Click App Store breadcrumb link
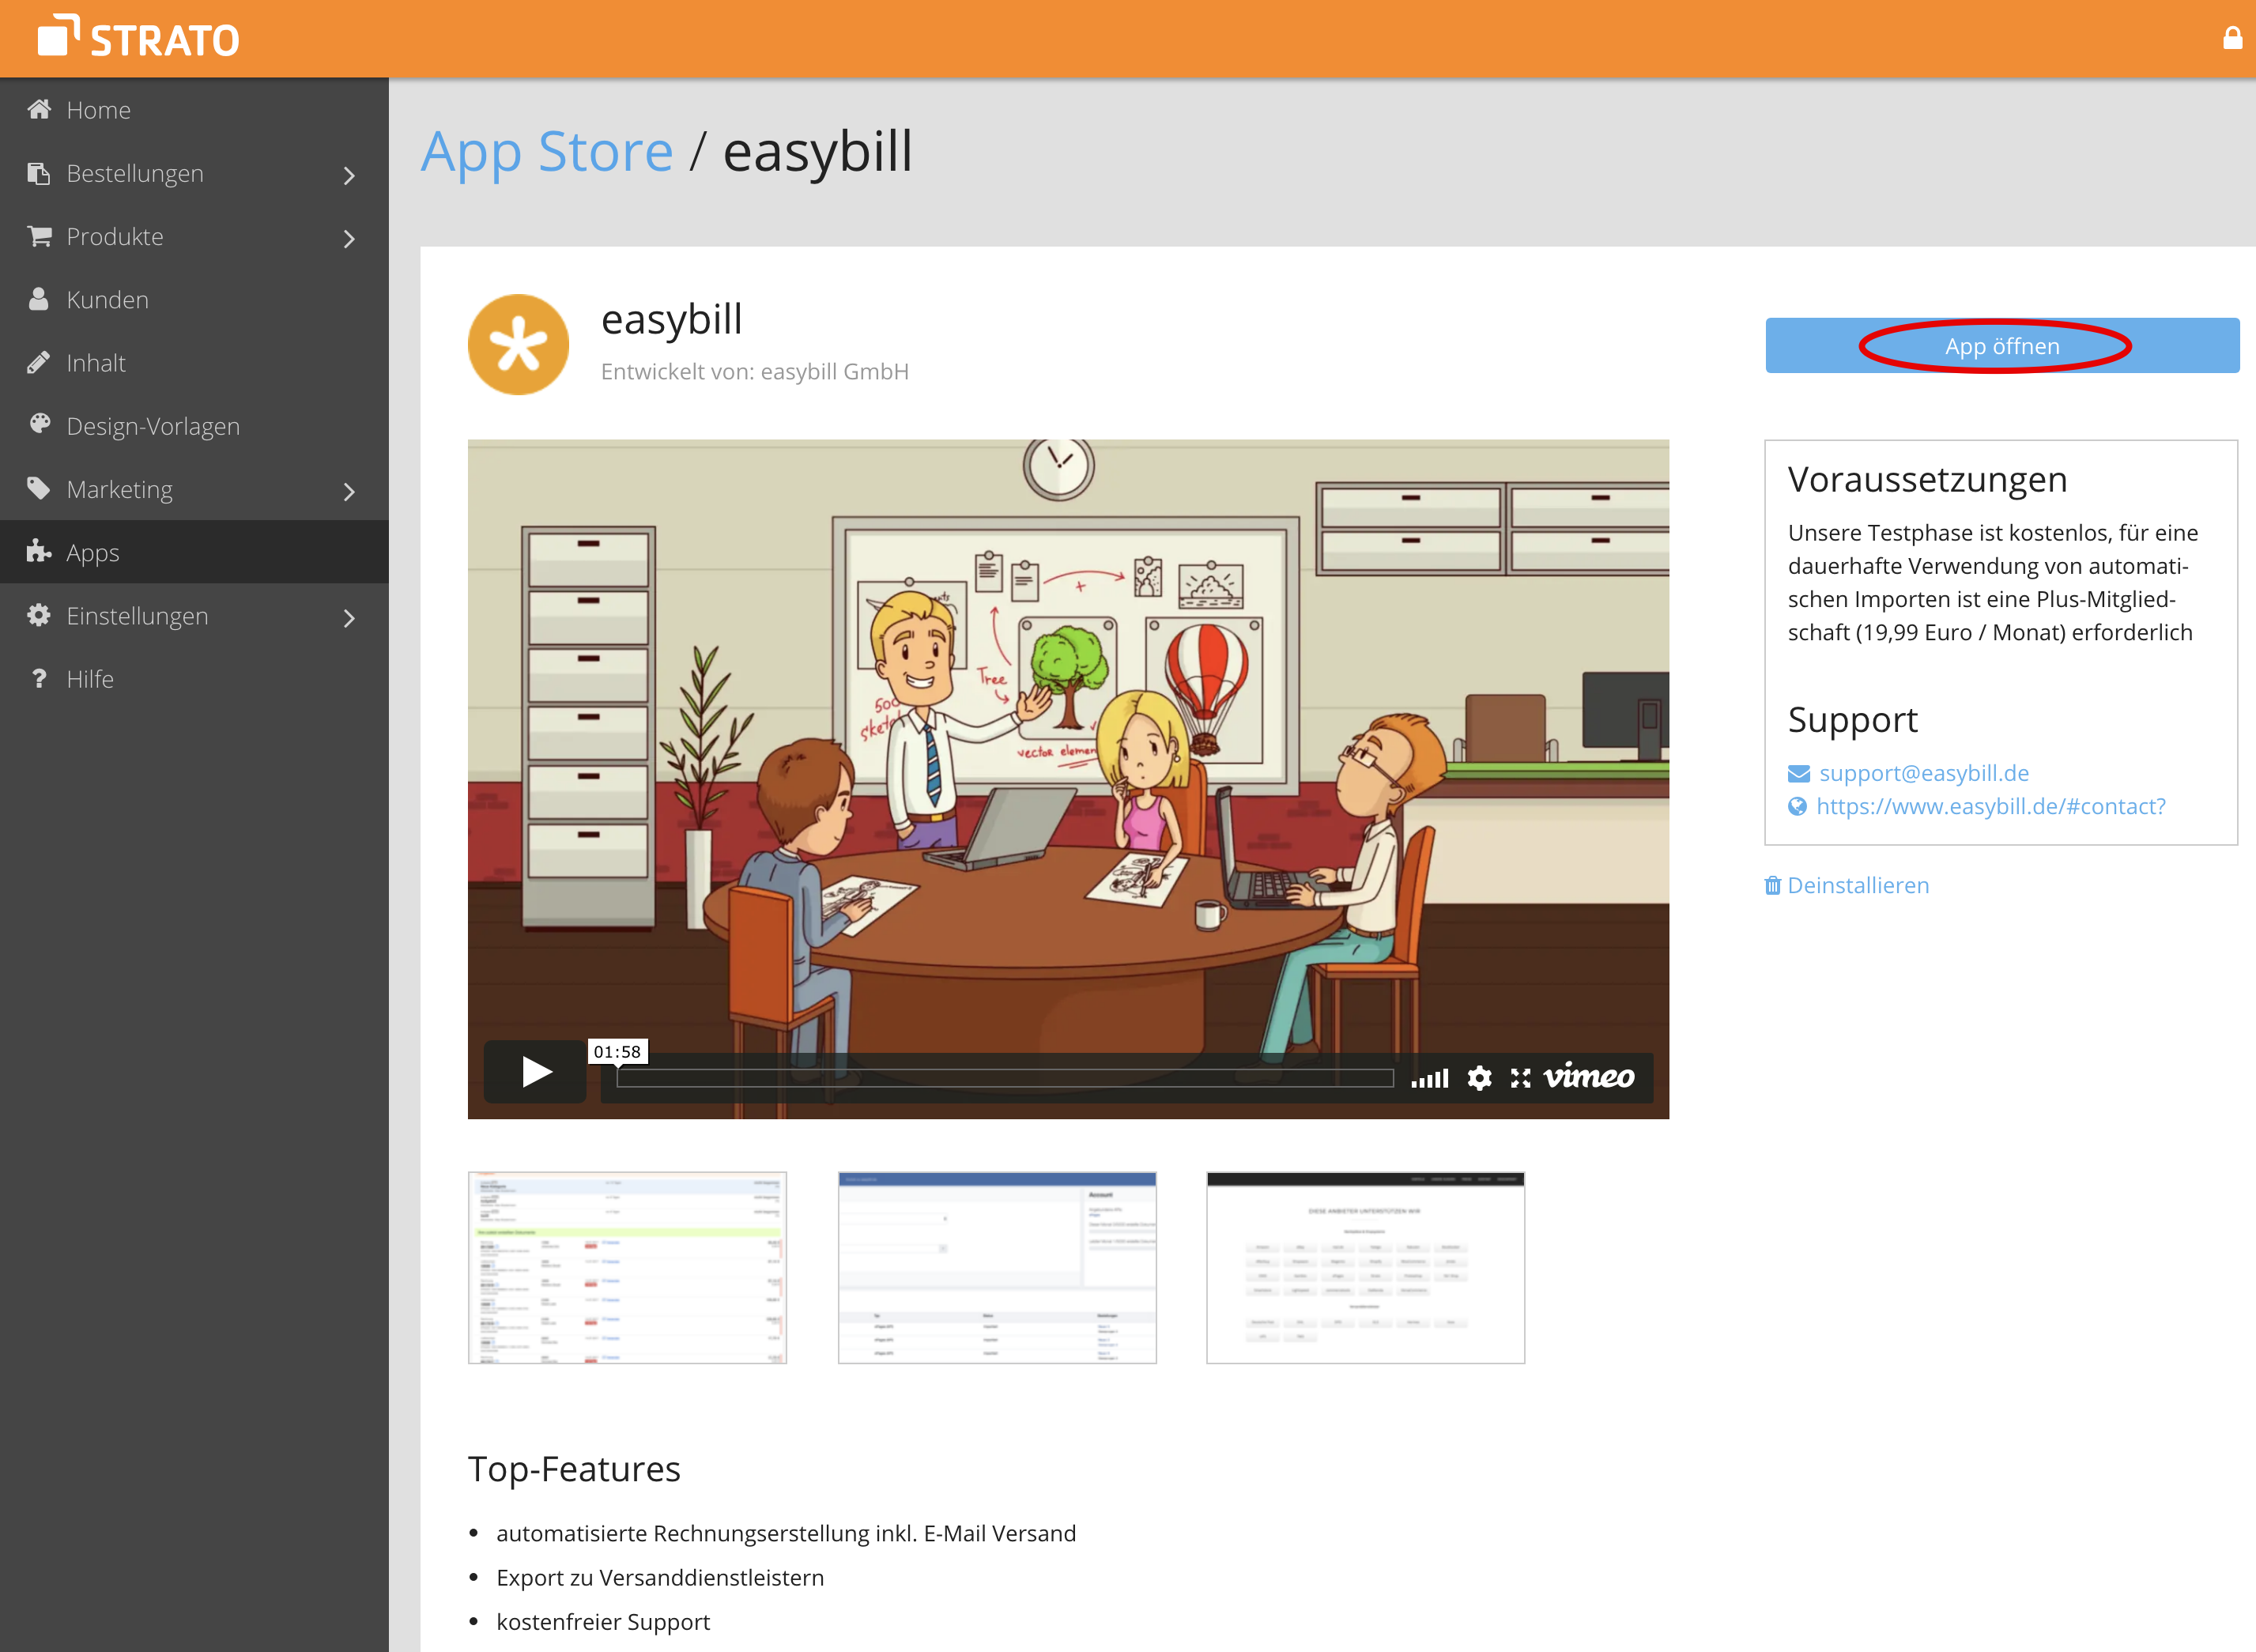Viewport: 2256px width, 1652px height. coord(547,152)
